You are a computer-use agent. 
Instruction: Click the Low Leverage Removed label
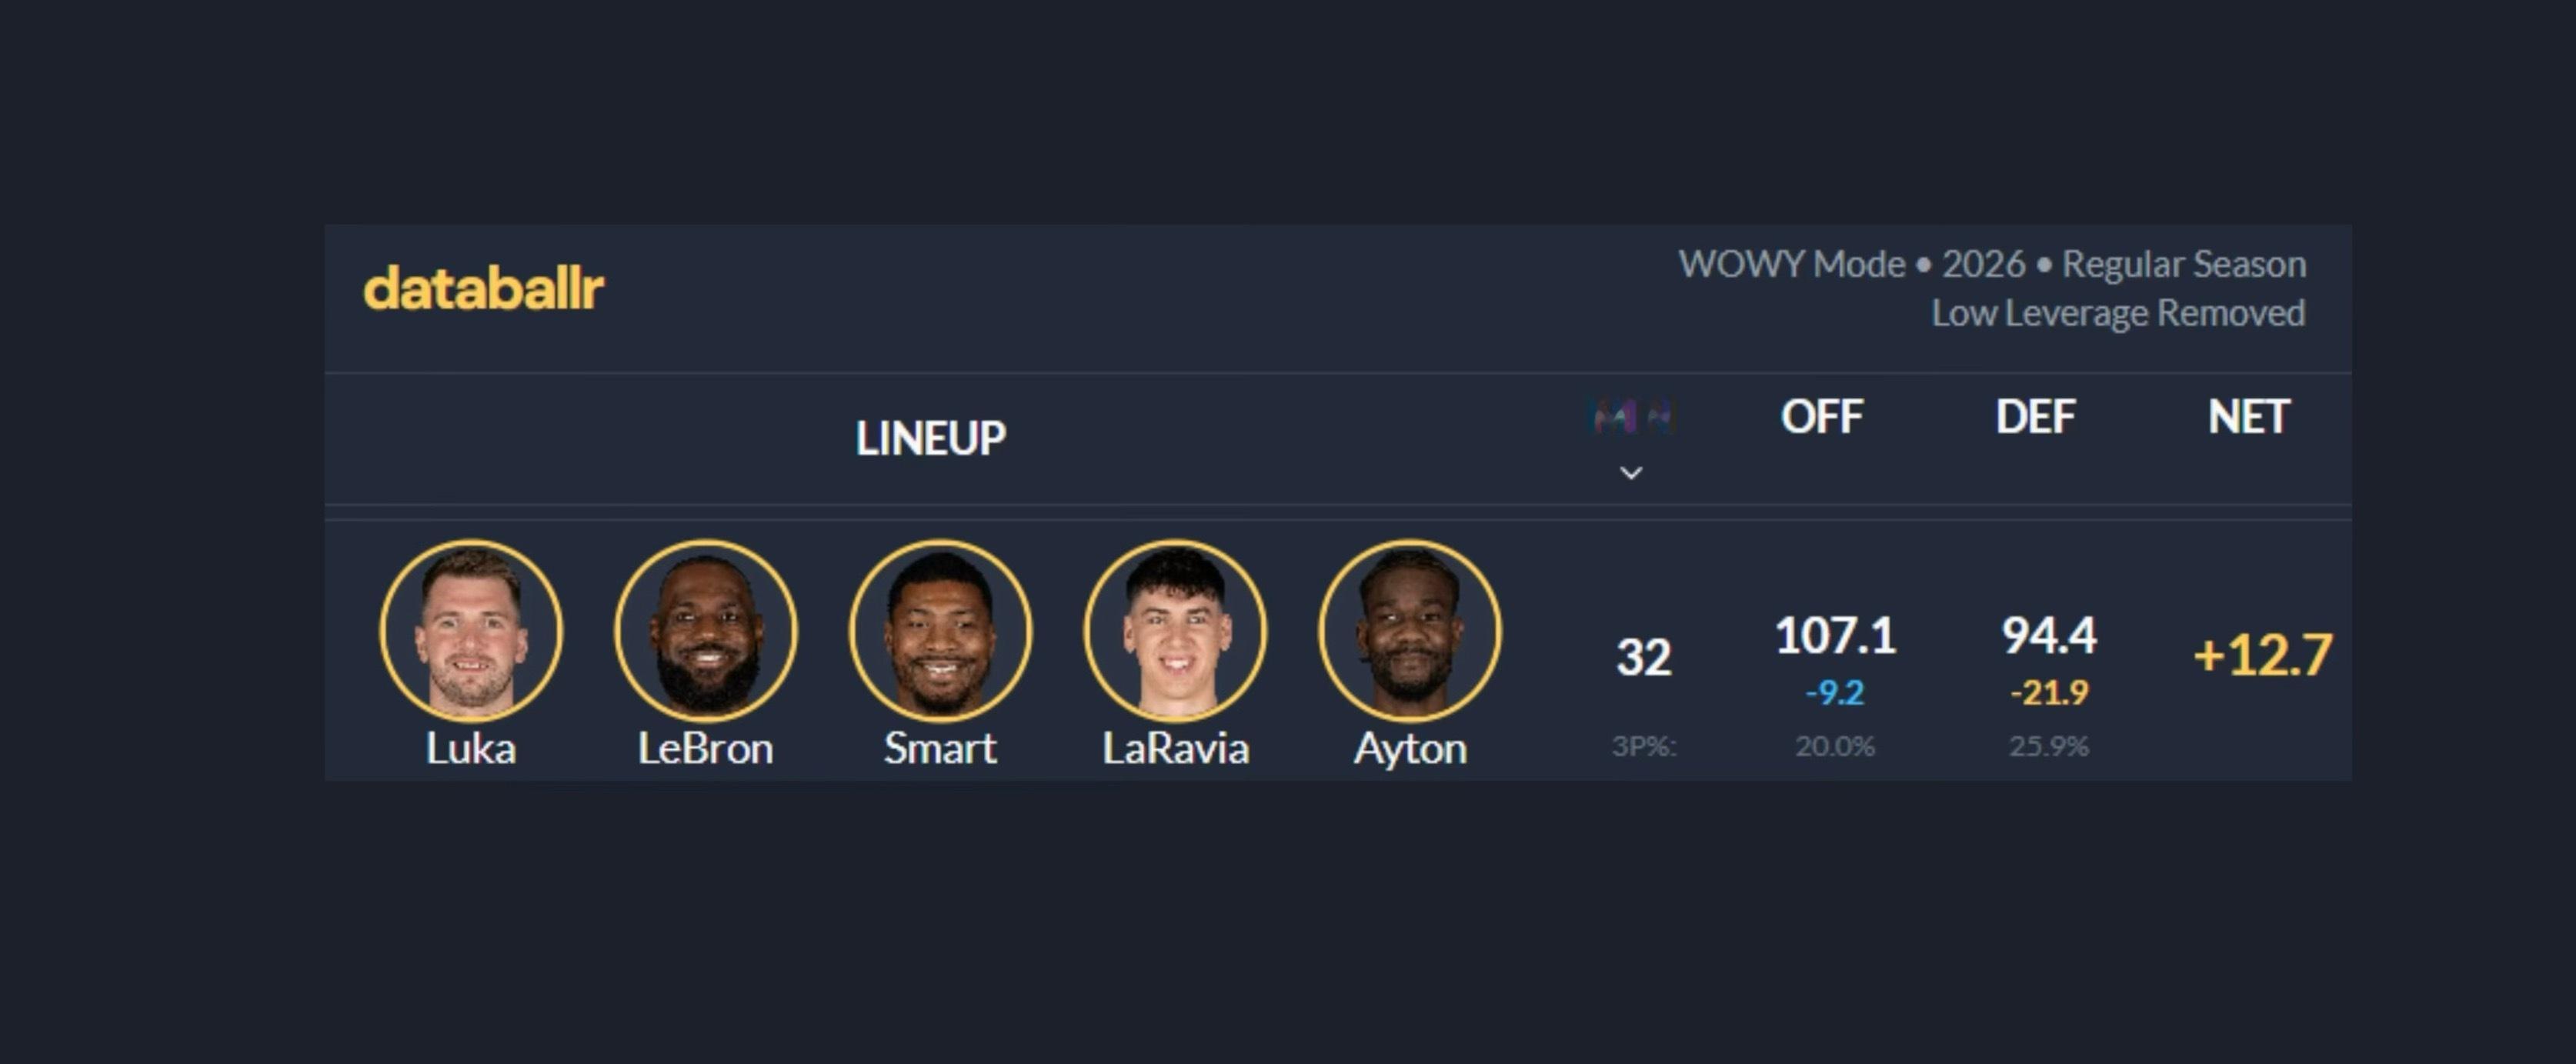coord(2118,313)
